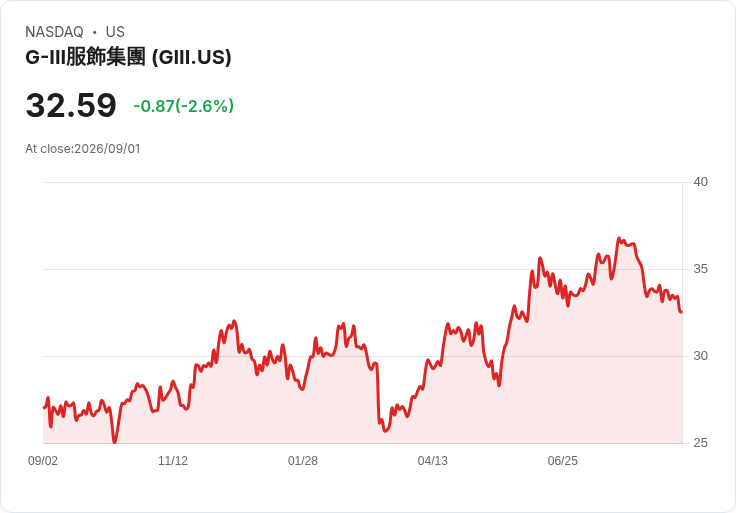Viewport: 736px width, 513px height.
Task: Click the chart's lowest dip touching 25
Action: [x=115, y=442]
